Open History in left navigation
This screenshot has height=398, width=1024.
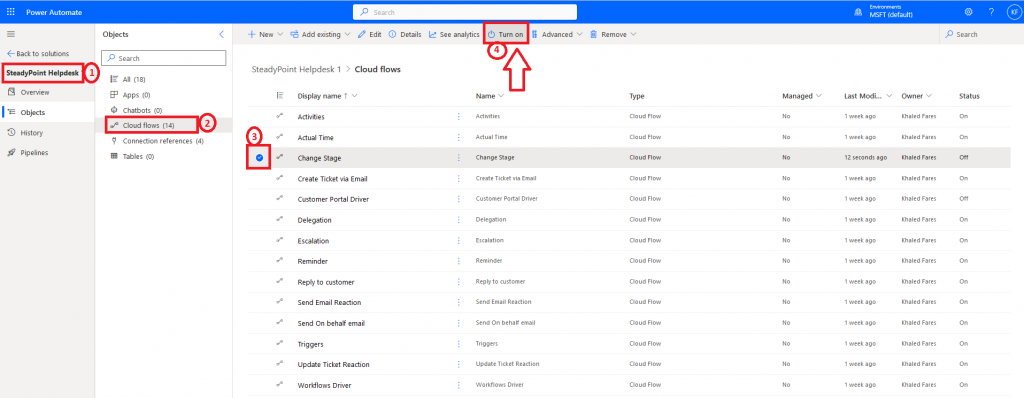[x=31, y=133]
